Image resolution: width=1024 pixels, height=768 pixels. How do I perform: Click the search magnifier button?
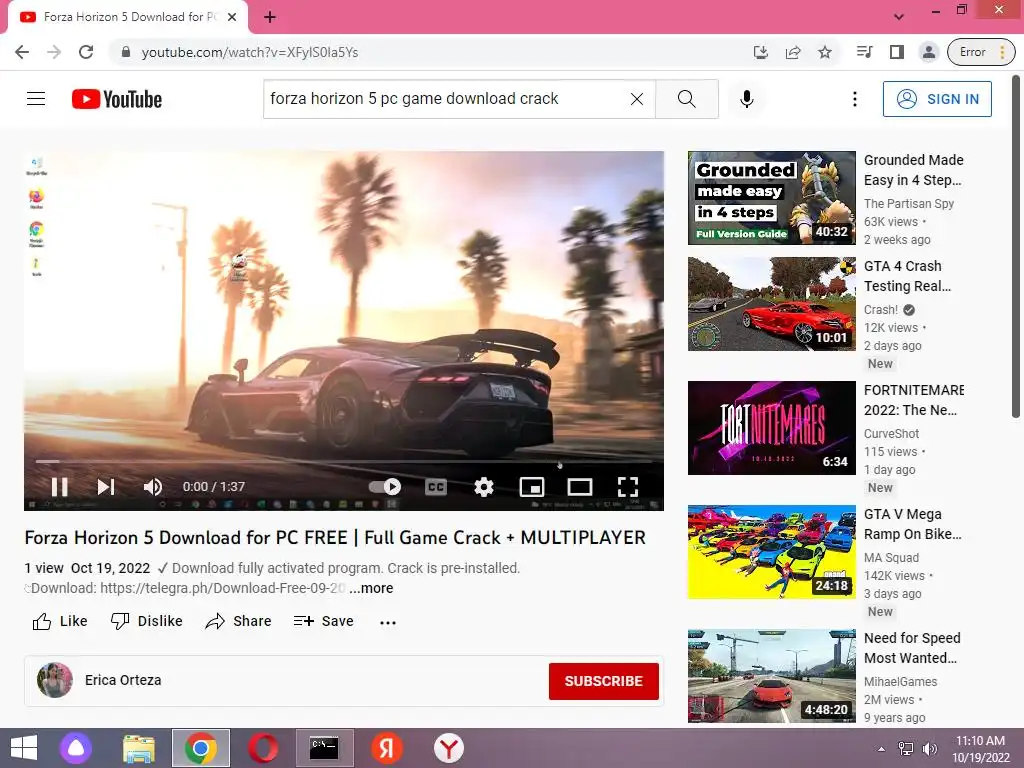(x=686, y=99)
